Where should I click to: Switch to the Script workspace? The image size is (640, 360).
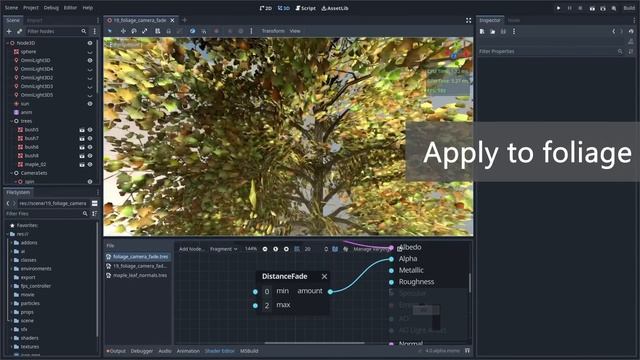coord(306,8)
